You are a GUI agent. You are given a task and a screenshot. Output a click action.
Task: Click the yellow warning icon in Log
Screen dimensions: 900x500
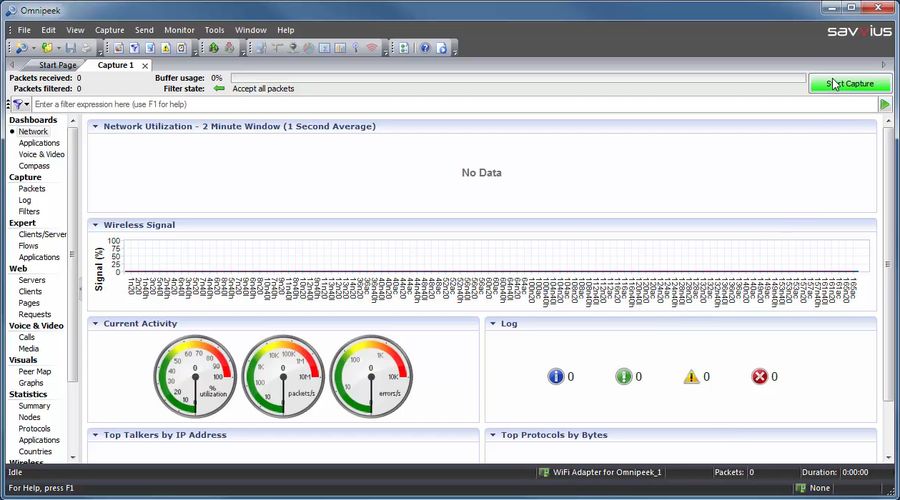(x=691, y=377)
